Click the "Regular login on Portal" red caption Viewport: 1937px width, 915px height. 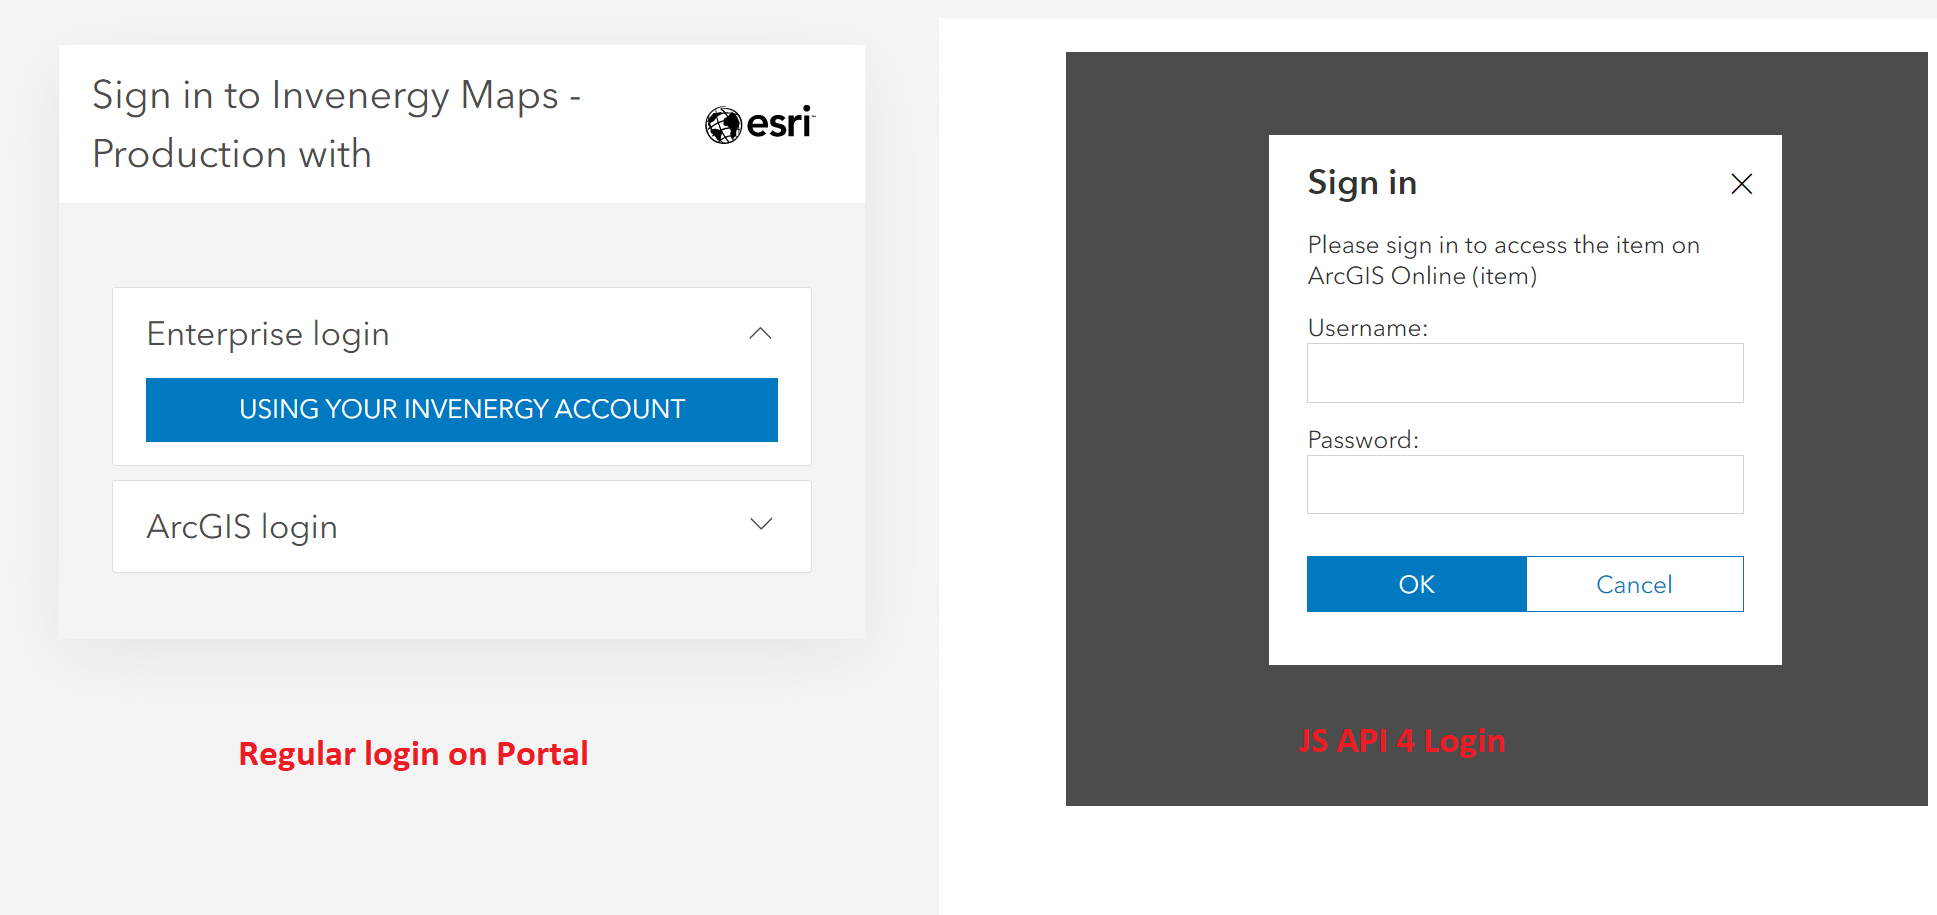click(413, 754)
